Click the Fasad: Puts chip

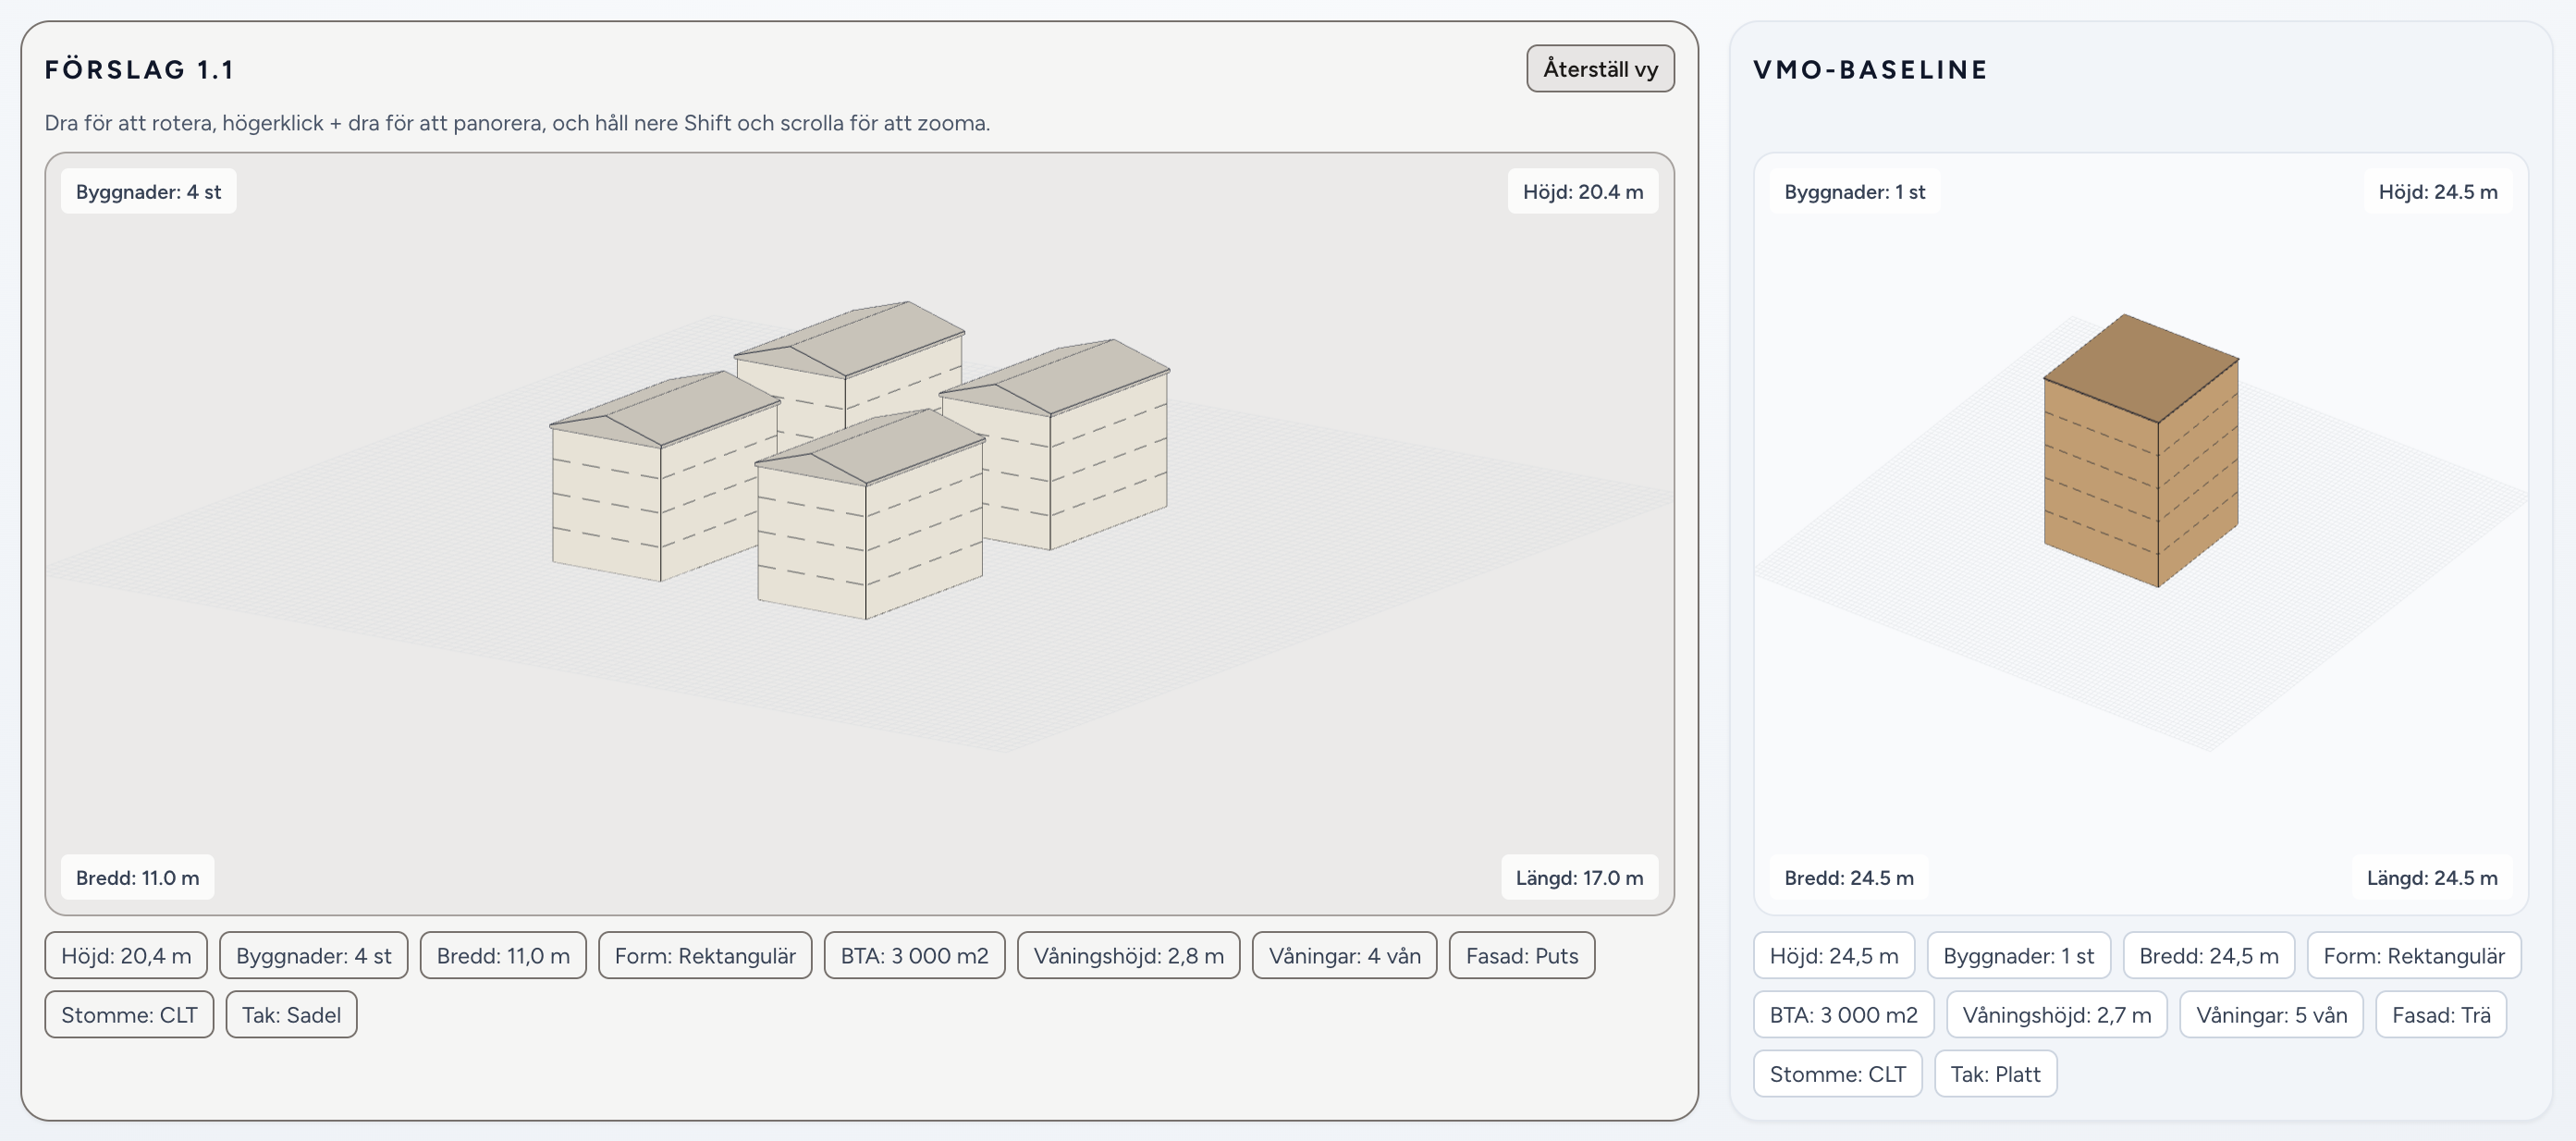pos(1522,956)
